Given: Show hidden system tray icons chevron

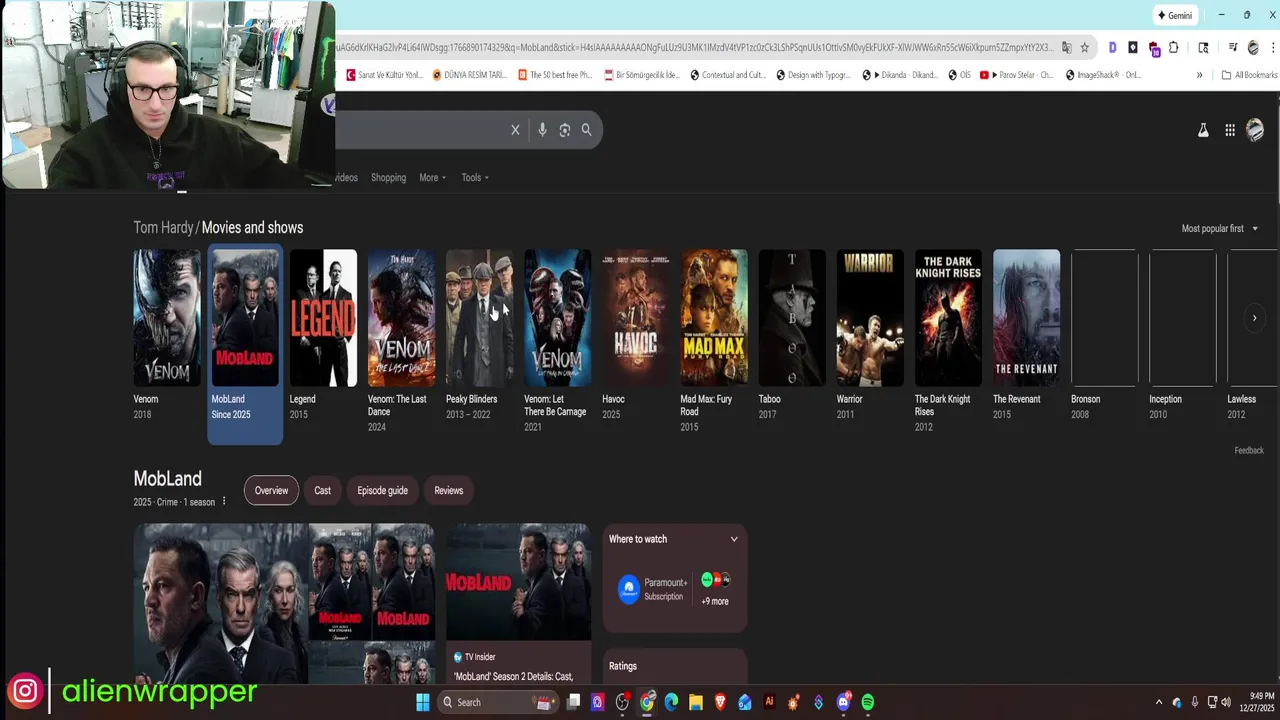Looking at the screenshot, I should click(1159, 702).
